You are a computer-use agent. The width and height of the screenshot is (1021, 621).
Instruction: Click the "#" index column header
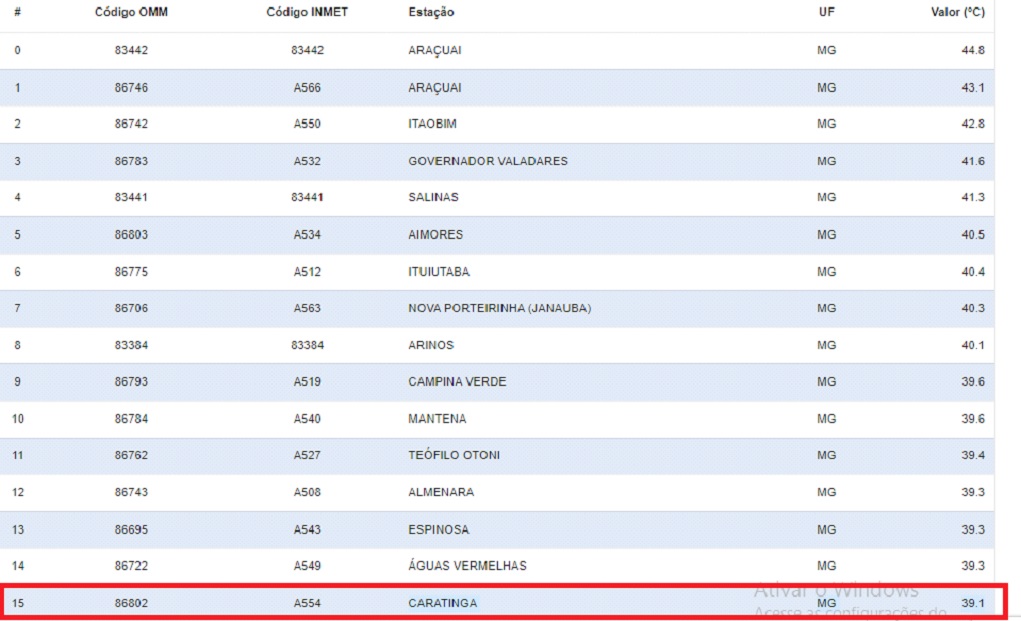(x=18, y=12)
